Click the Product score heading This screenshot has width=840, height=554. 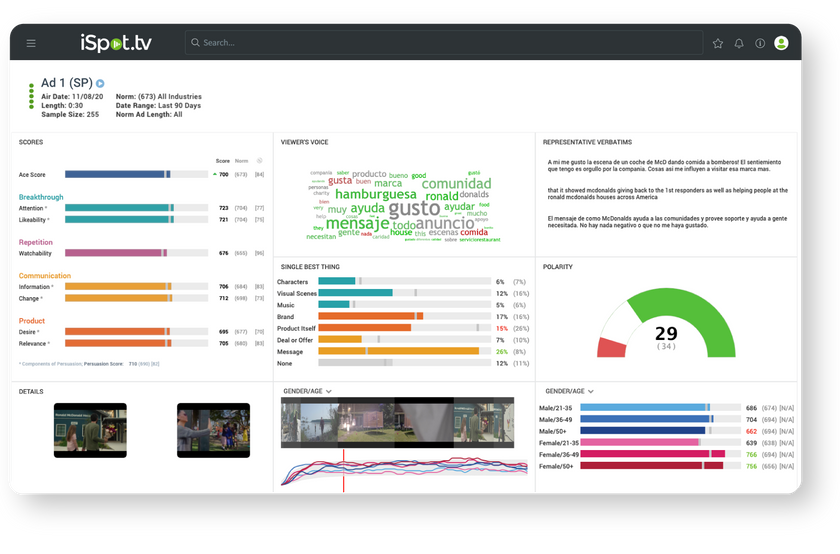point(32,320)
